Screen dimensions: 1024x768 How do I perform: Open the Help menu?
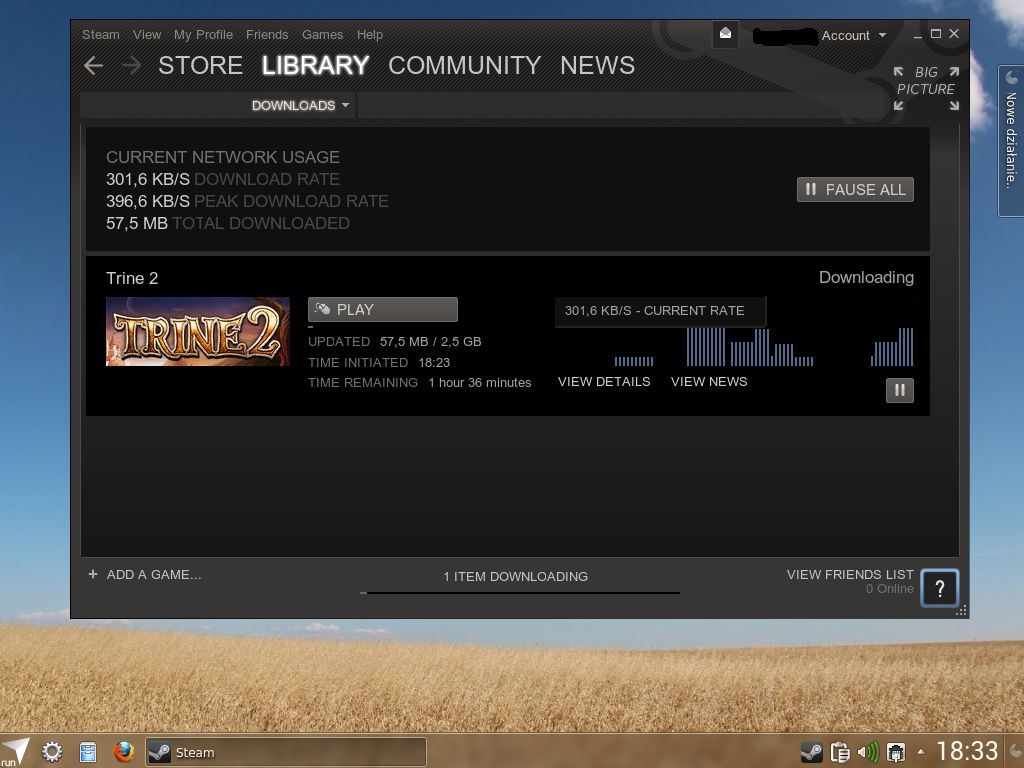tap(370, 35)
